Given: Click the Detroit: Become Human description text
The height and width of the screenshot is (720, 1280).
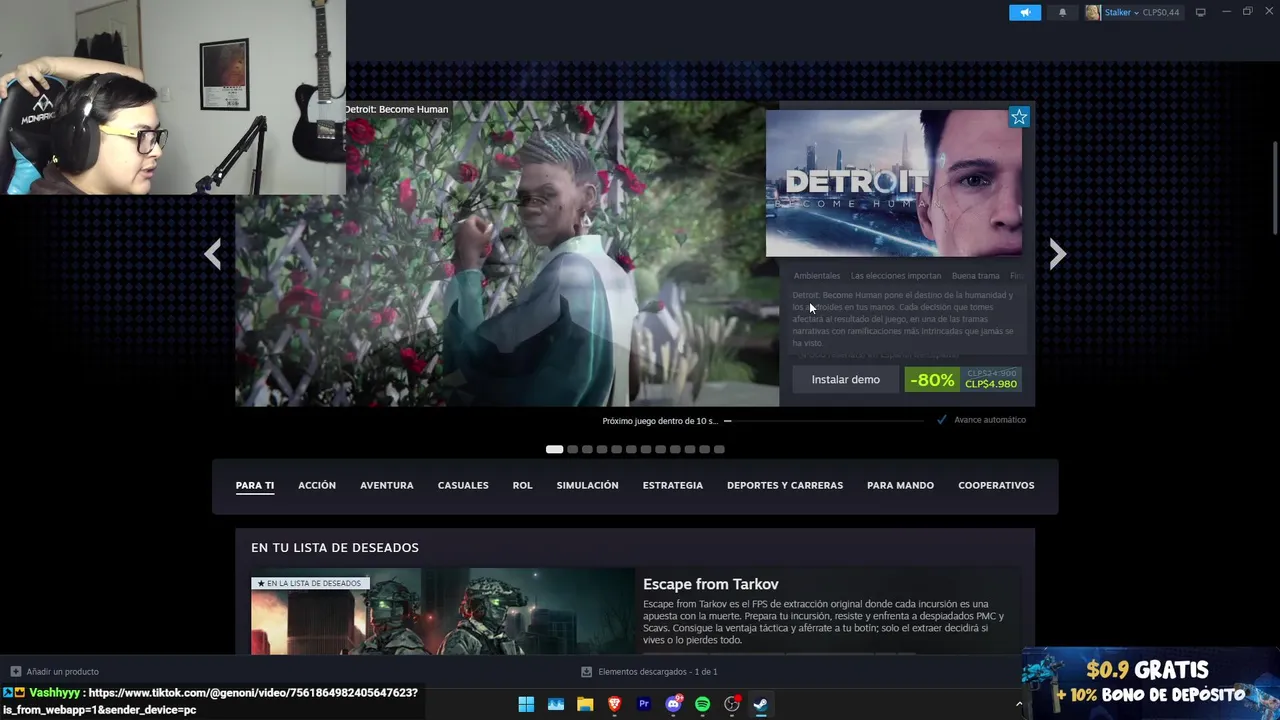Looking at the screenshot, I should [903, 319].
